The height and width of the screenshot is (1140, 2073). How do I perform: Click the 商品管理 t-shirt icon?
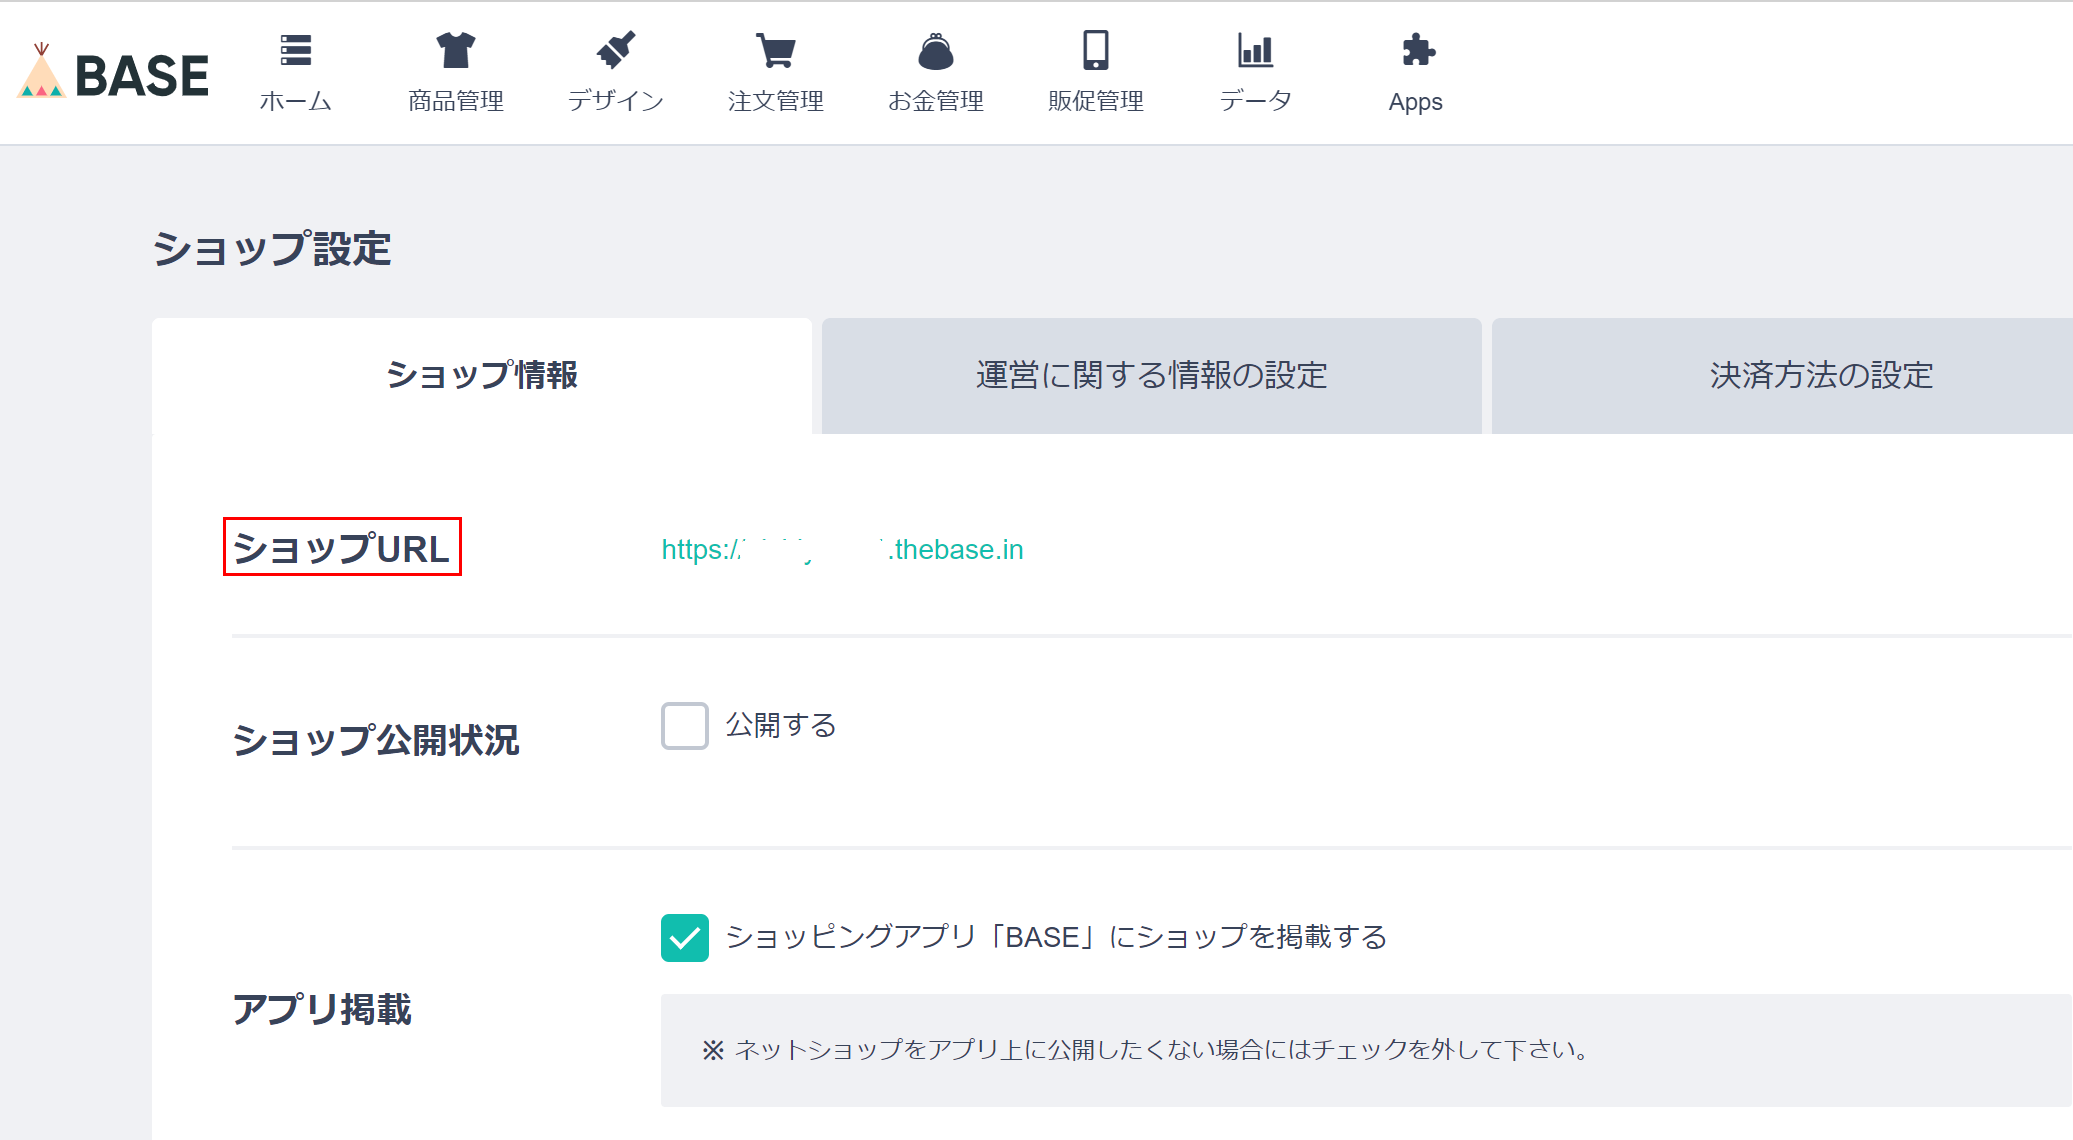455,50
